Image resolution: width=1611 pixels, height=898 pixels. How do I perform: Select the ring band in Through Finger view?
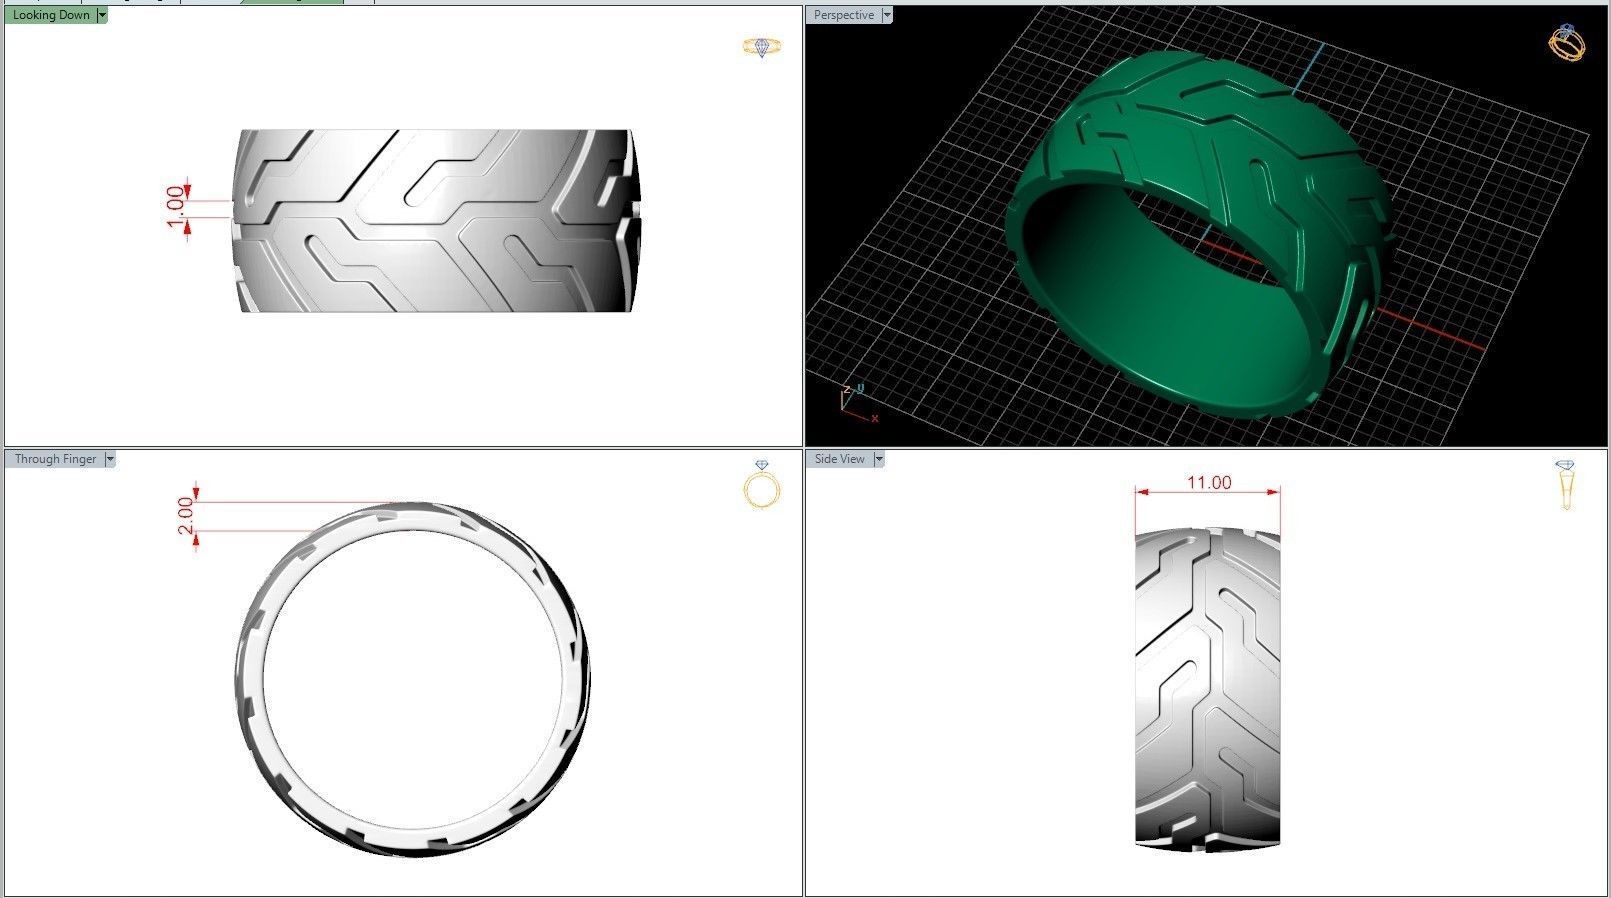point(414,681)
